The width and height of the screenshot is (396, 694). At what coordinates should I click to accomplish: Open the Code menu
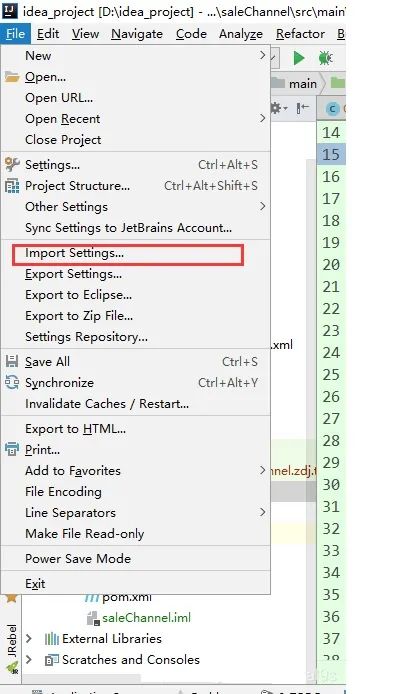click(x=191, y=34)
